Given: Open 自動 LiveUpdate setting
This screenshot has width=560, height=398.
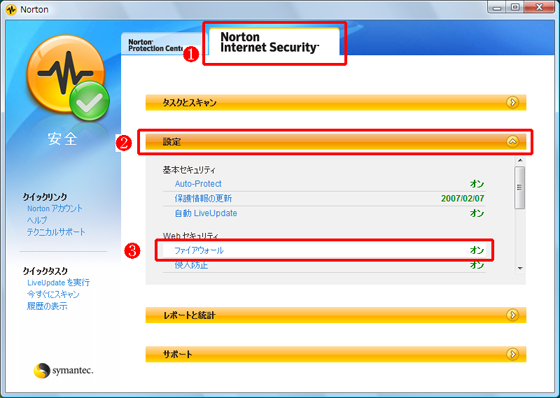Looking at the screenshot, I should pos(206,213).
